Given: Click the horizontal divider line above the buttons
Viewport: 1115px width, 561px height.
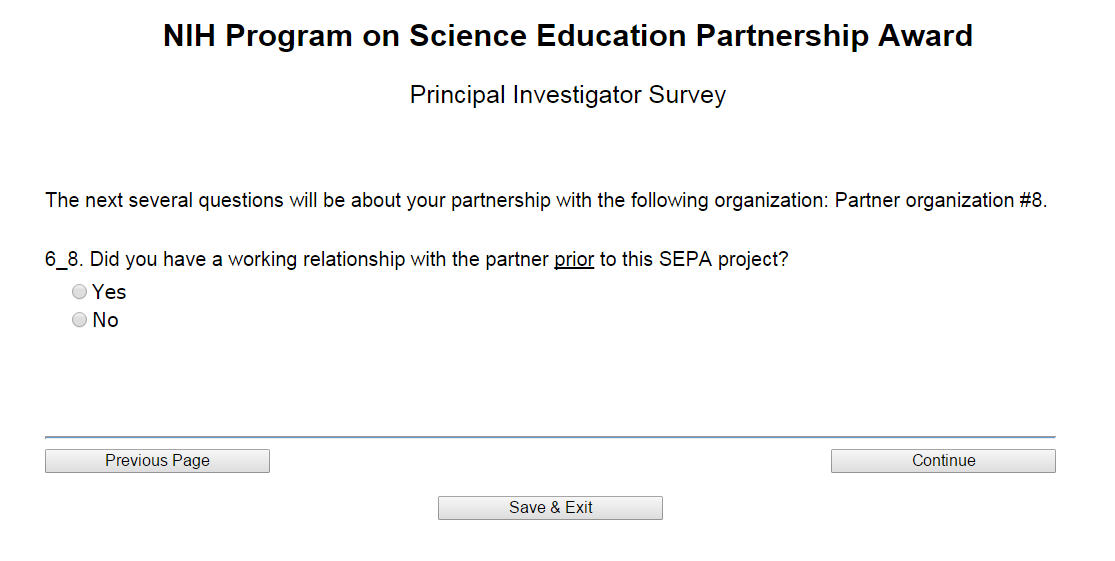Looking at the screenshot, I should click(550, 437).
